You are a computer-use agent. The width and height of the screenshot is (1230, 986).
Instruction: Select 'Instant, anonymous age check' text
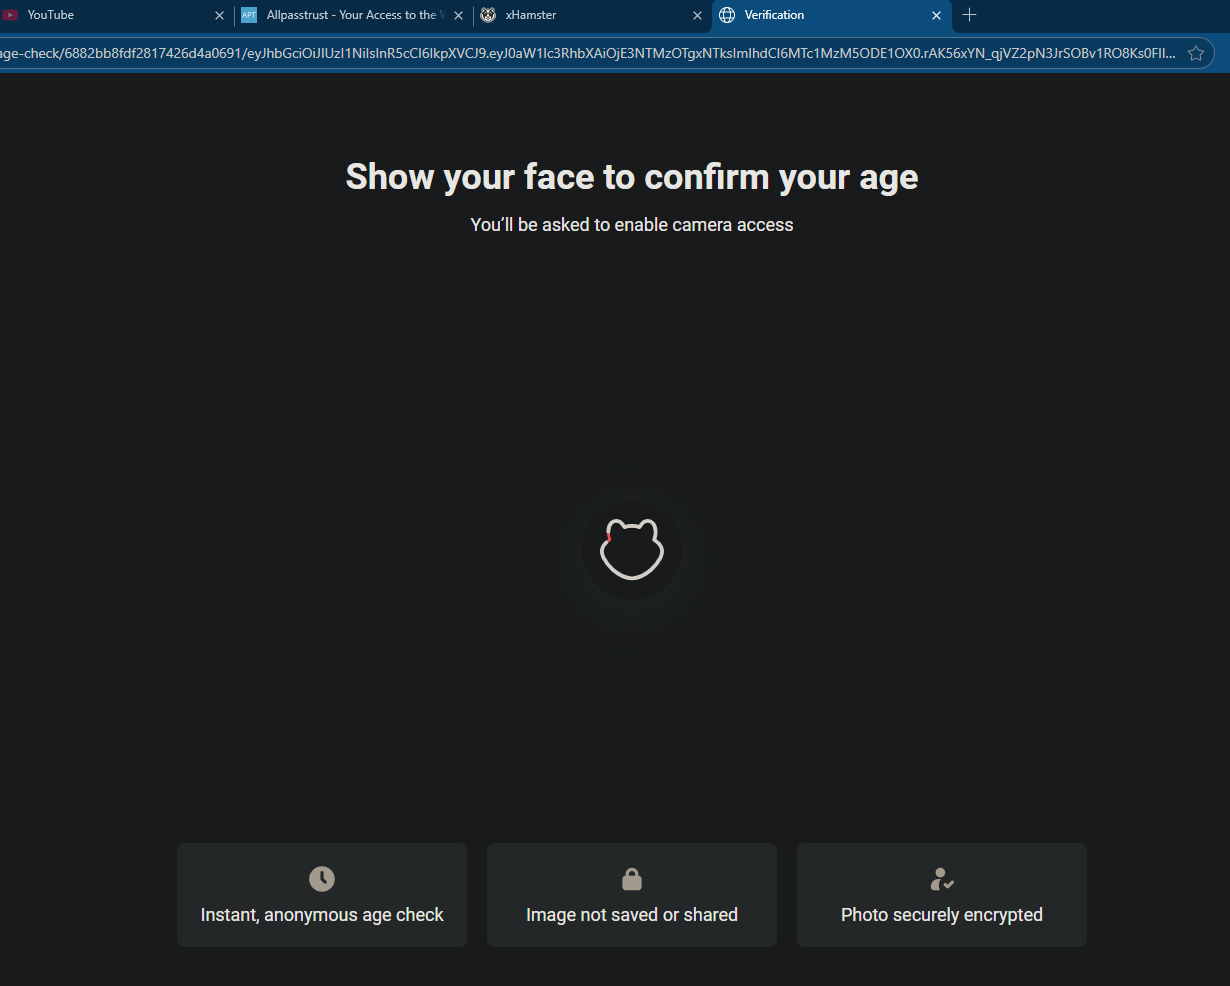(x=322, y=915)
